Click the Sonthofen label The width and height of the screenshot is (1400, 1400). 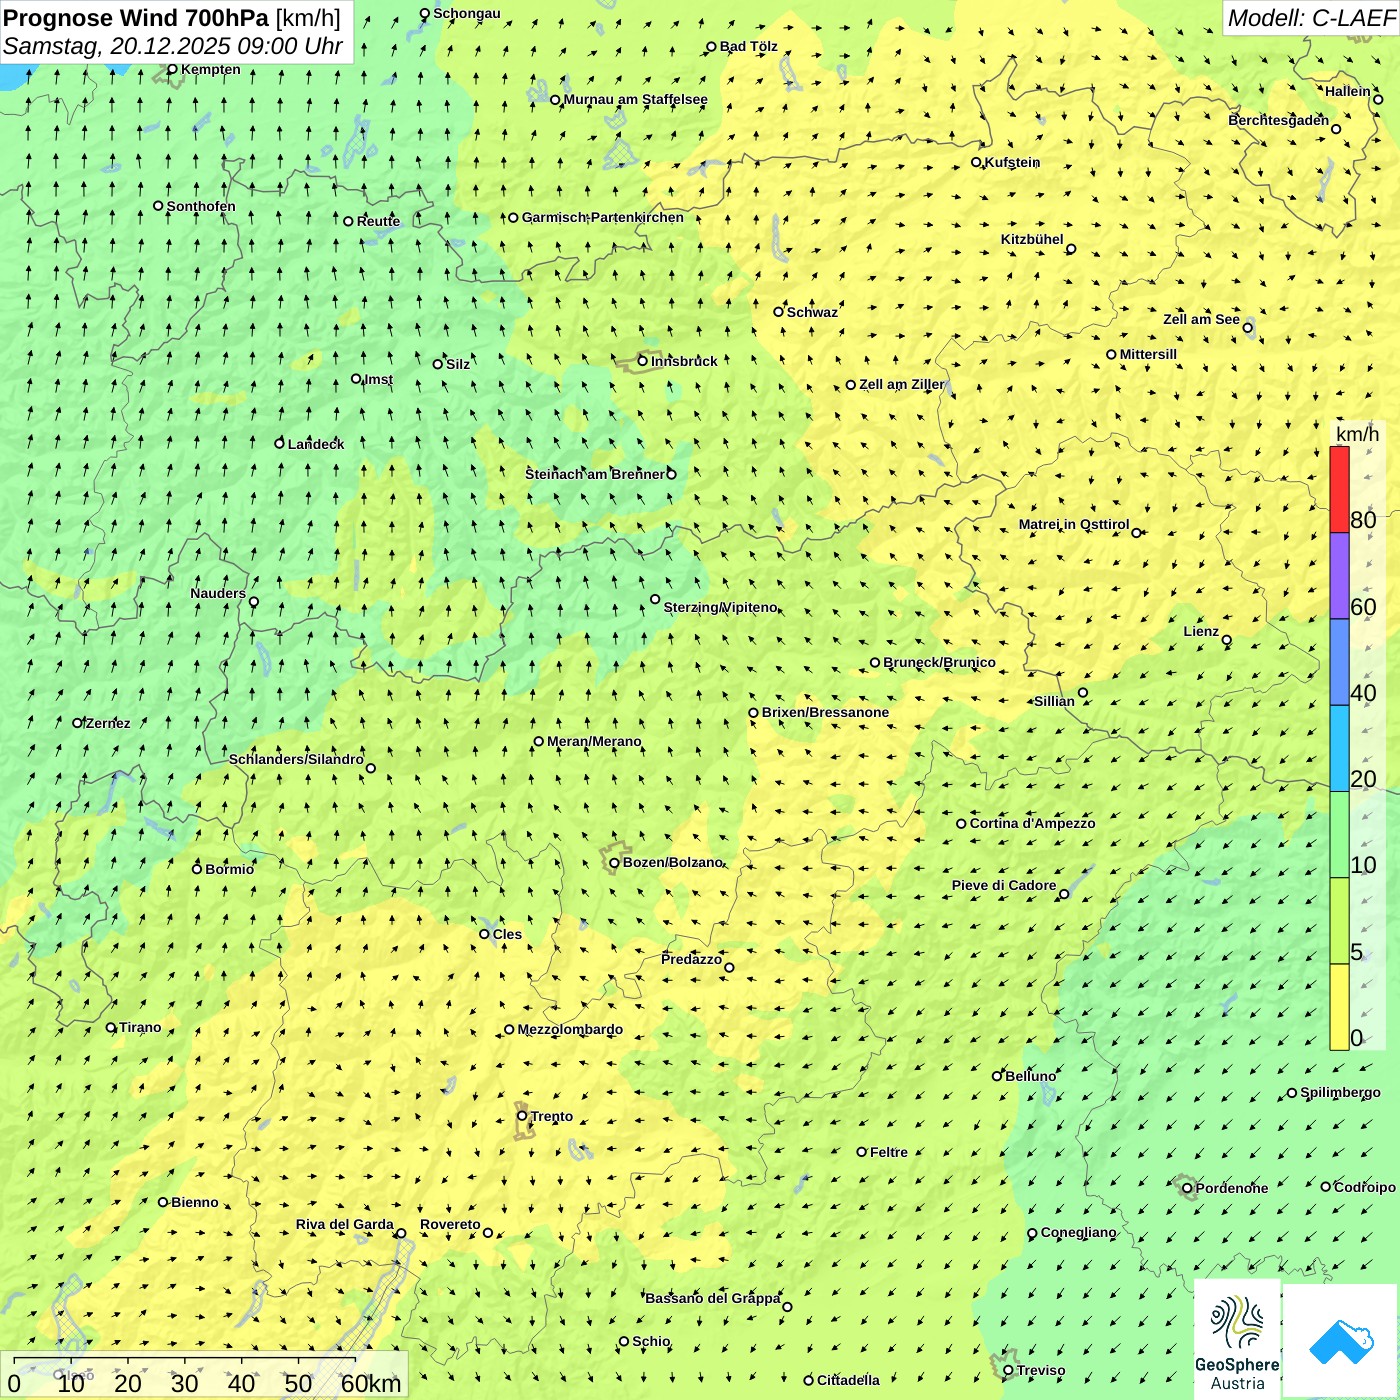(201, 206)
